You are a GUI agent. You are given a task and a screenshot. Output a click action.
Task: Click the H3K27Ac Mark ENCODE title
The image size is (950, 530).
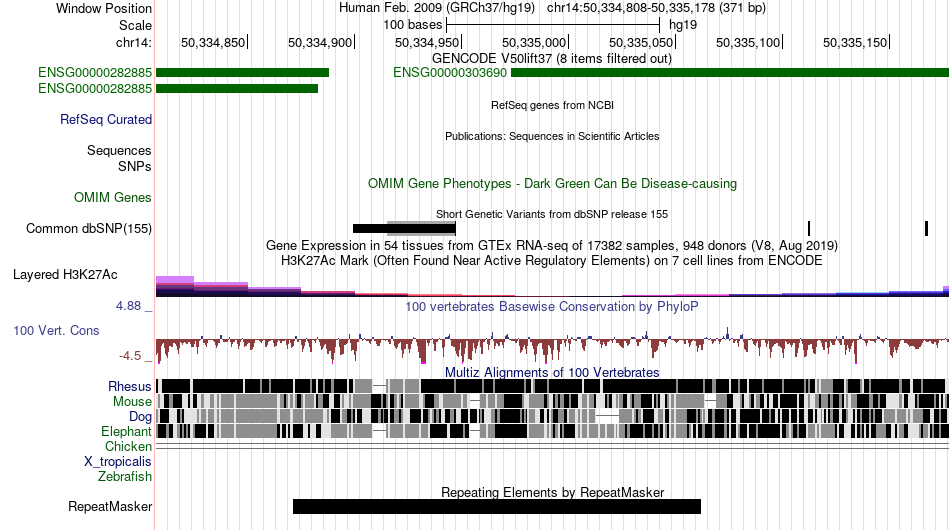coord(552,260)
